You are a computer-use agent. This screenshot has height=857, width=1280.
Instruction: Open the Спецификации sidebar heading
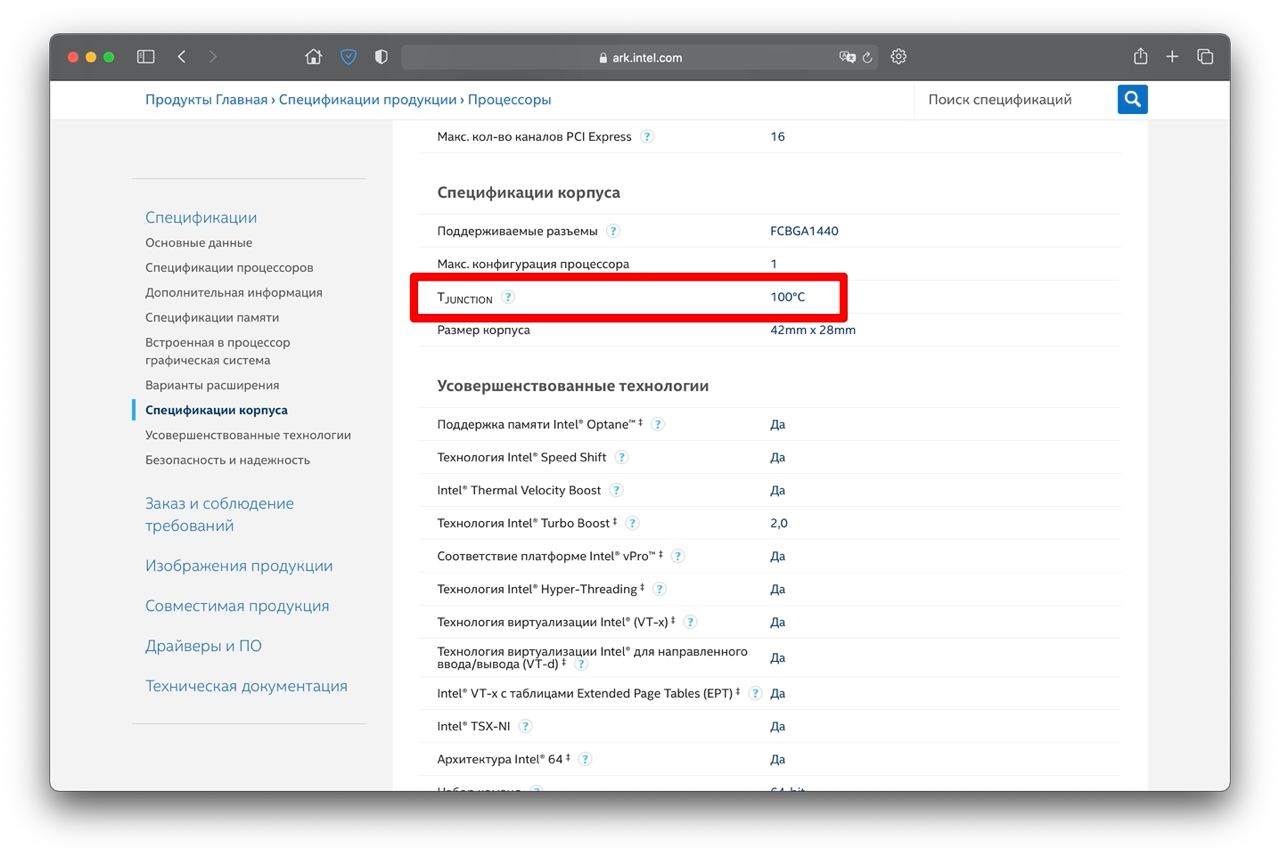pyautogui.click(x=201, y=217)
